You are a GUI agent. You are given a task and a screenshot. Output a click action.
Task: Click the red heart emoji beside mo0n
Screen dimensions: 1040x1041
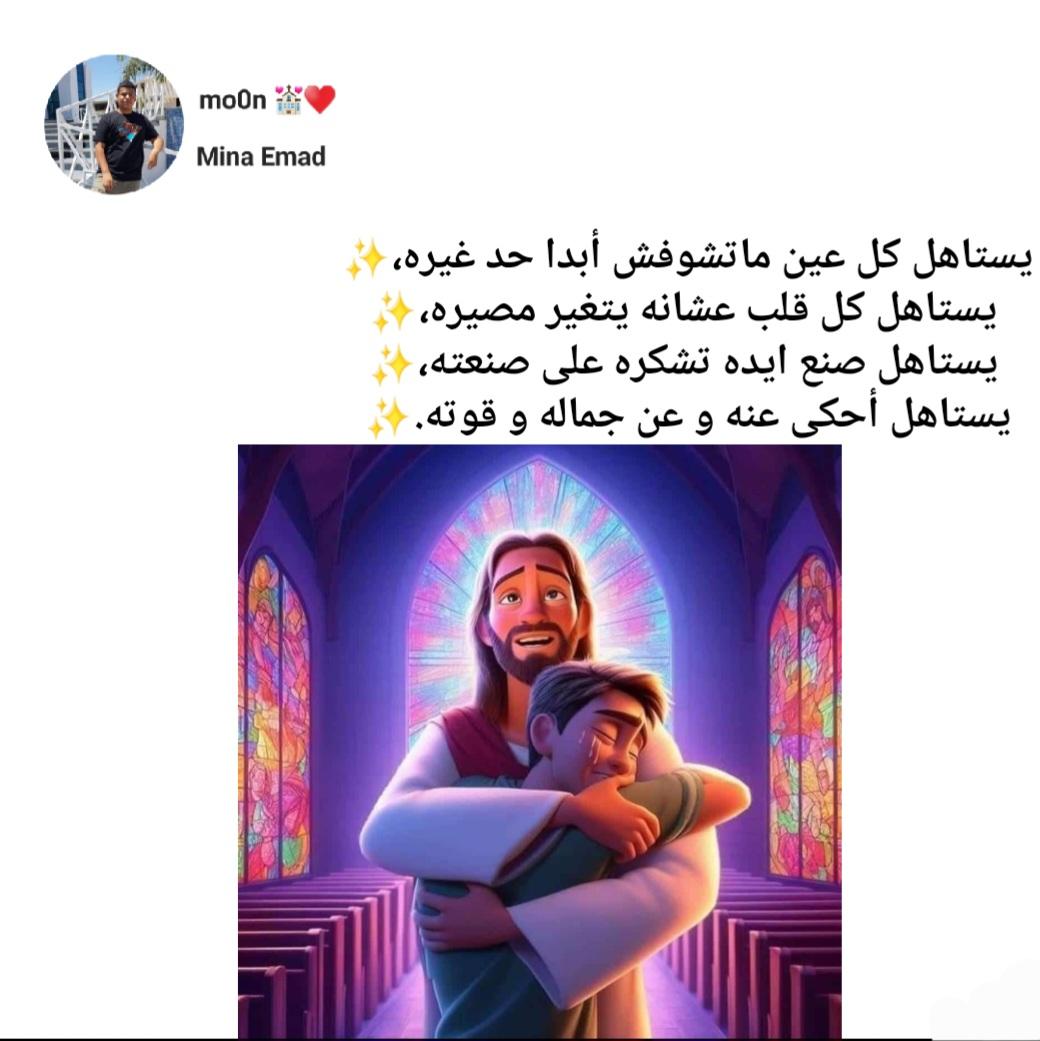click(320, 100)
